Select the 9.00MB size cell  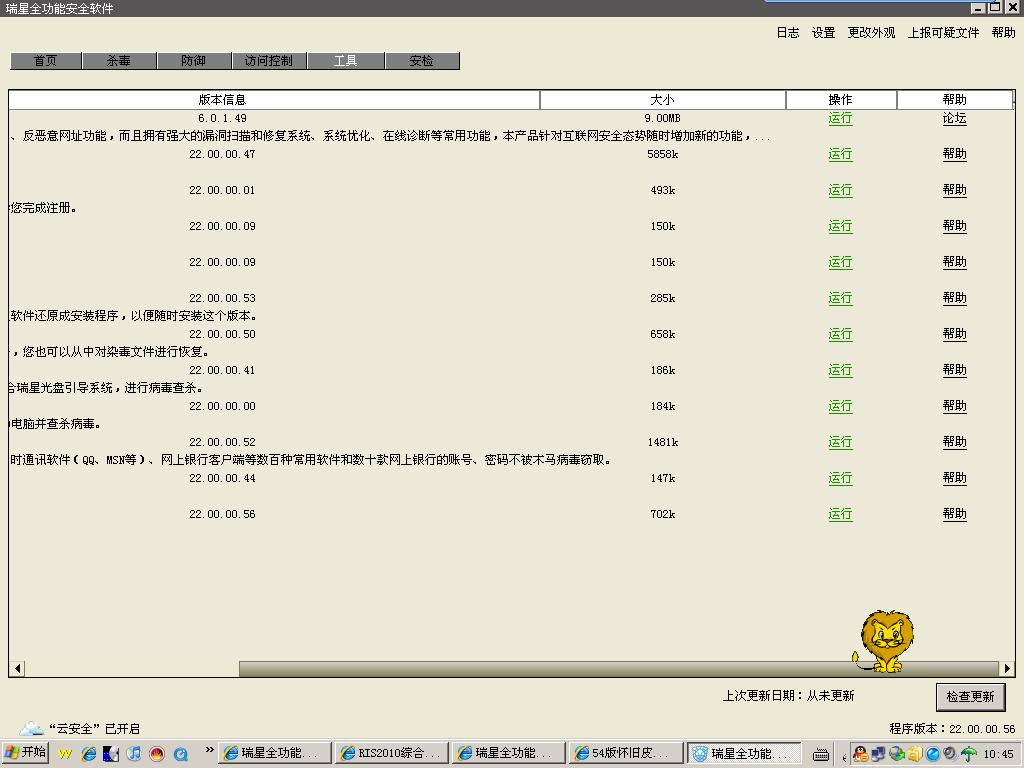[662, 118]
